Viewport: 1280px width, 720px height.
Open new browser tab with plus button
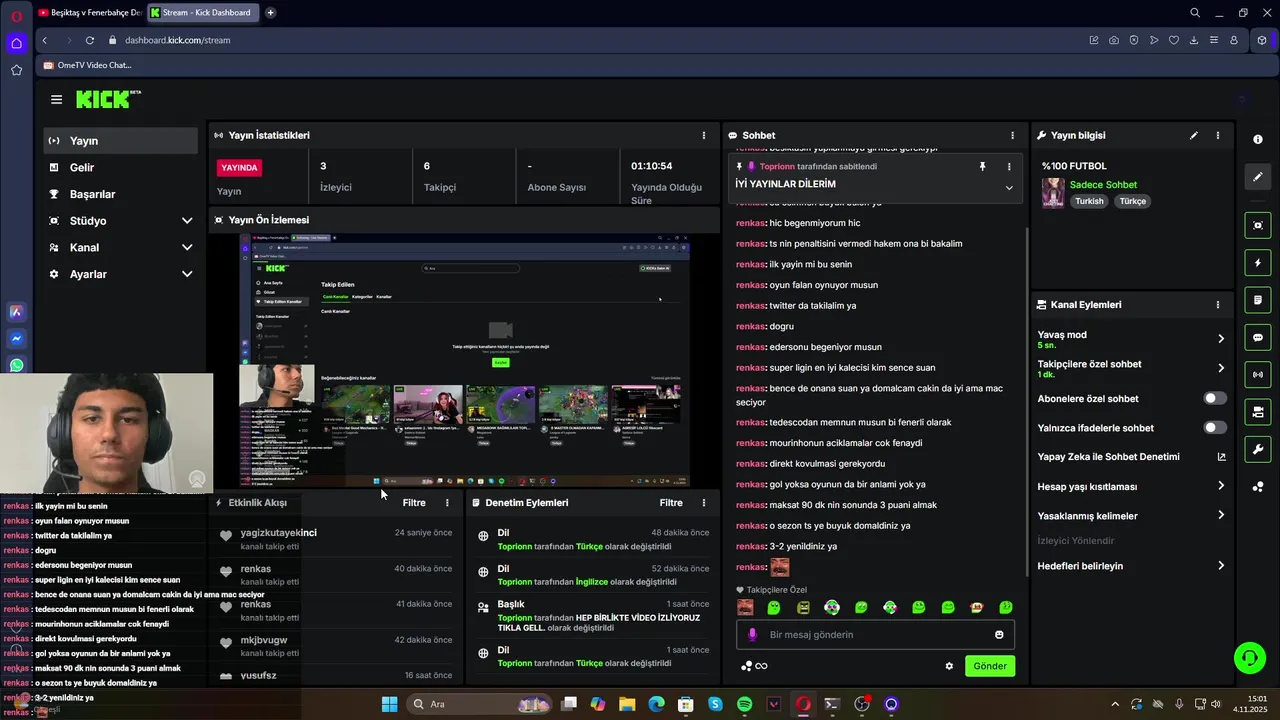[270, 13]
